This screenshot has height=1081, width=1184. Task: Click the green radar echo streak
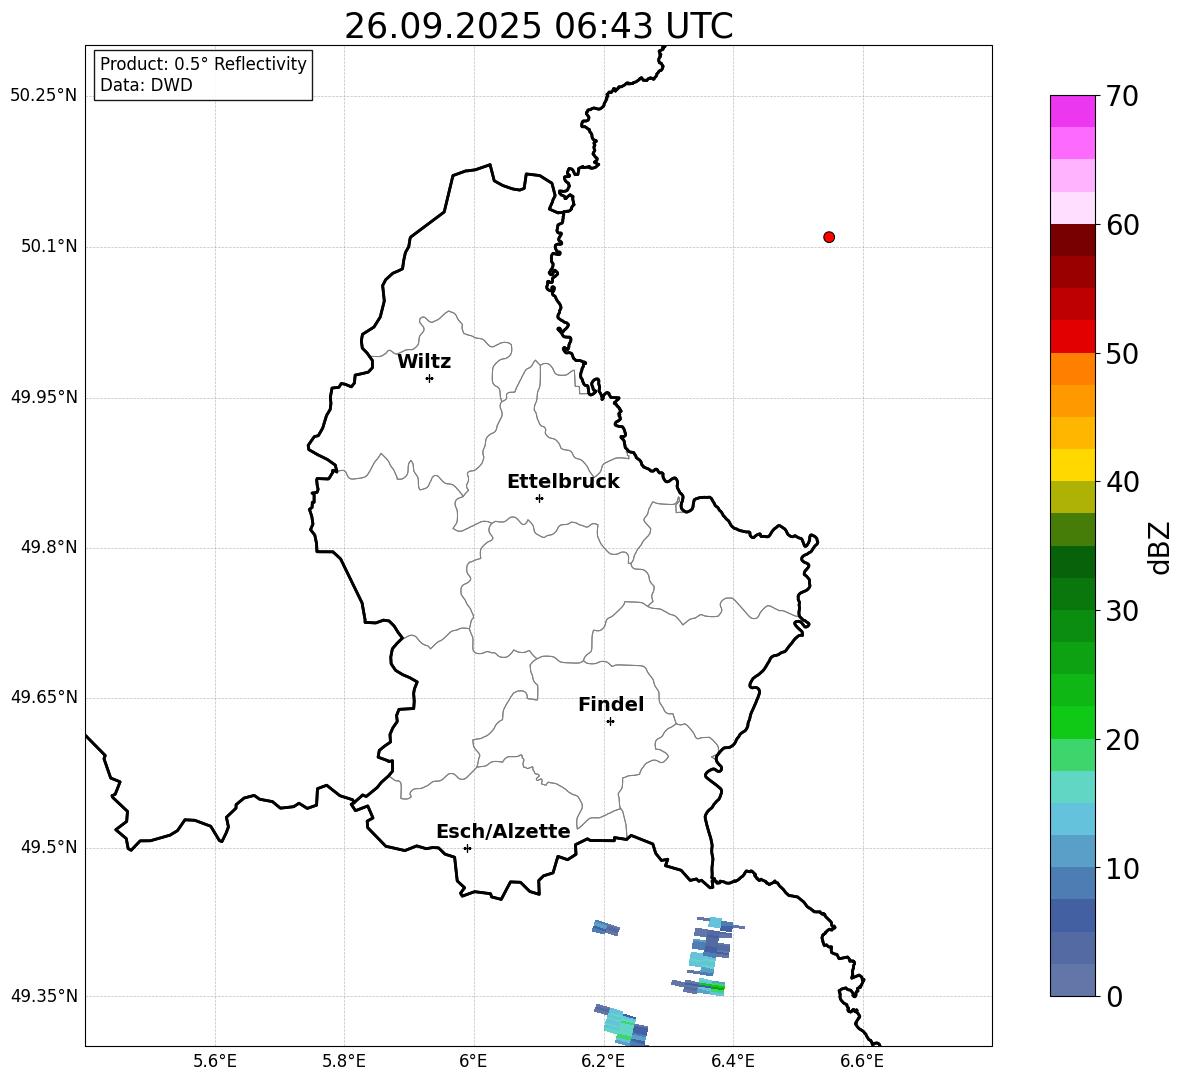pos(711,986)
